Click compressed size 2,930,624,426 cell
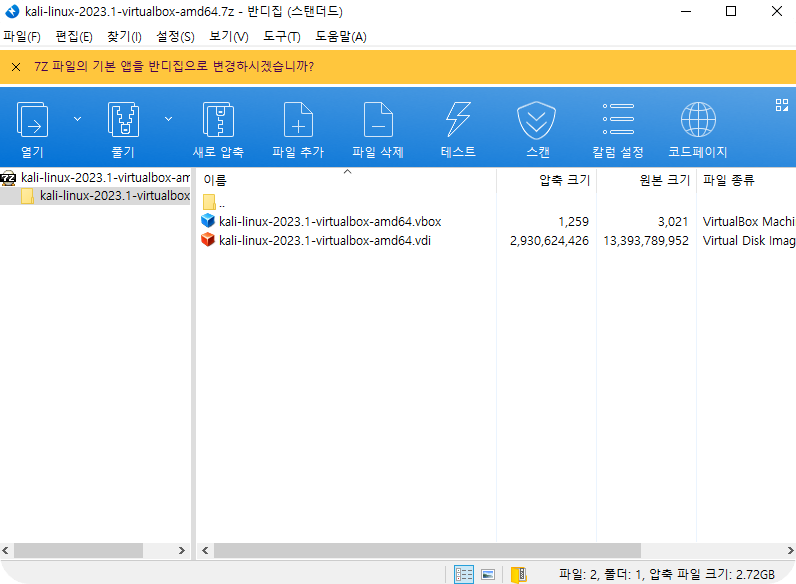This screenshot has width=796, height=584. [x=549, y=241]
